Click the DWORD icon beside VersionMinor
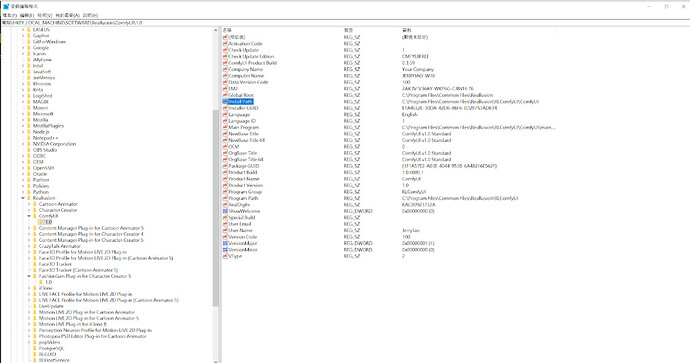 tap(225, 249)
